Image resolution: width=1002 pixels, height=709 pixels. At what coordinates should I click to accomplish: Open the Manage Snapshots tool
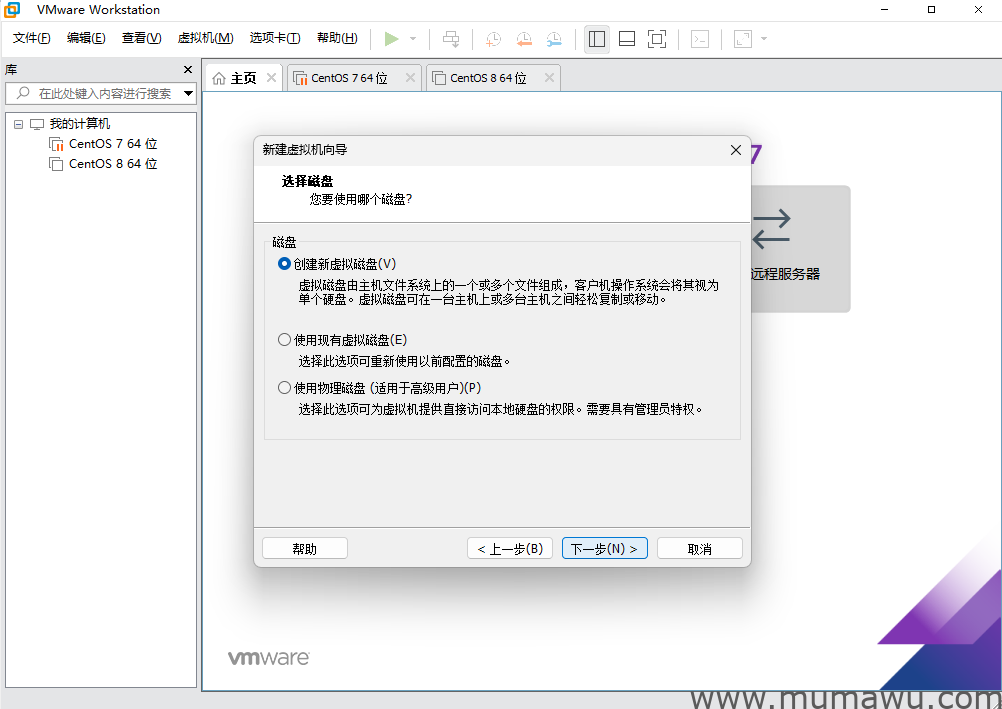click(554, 38)
